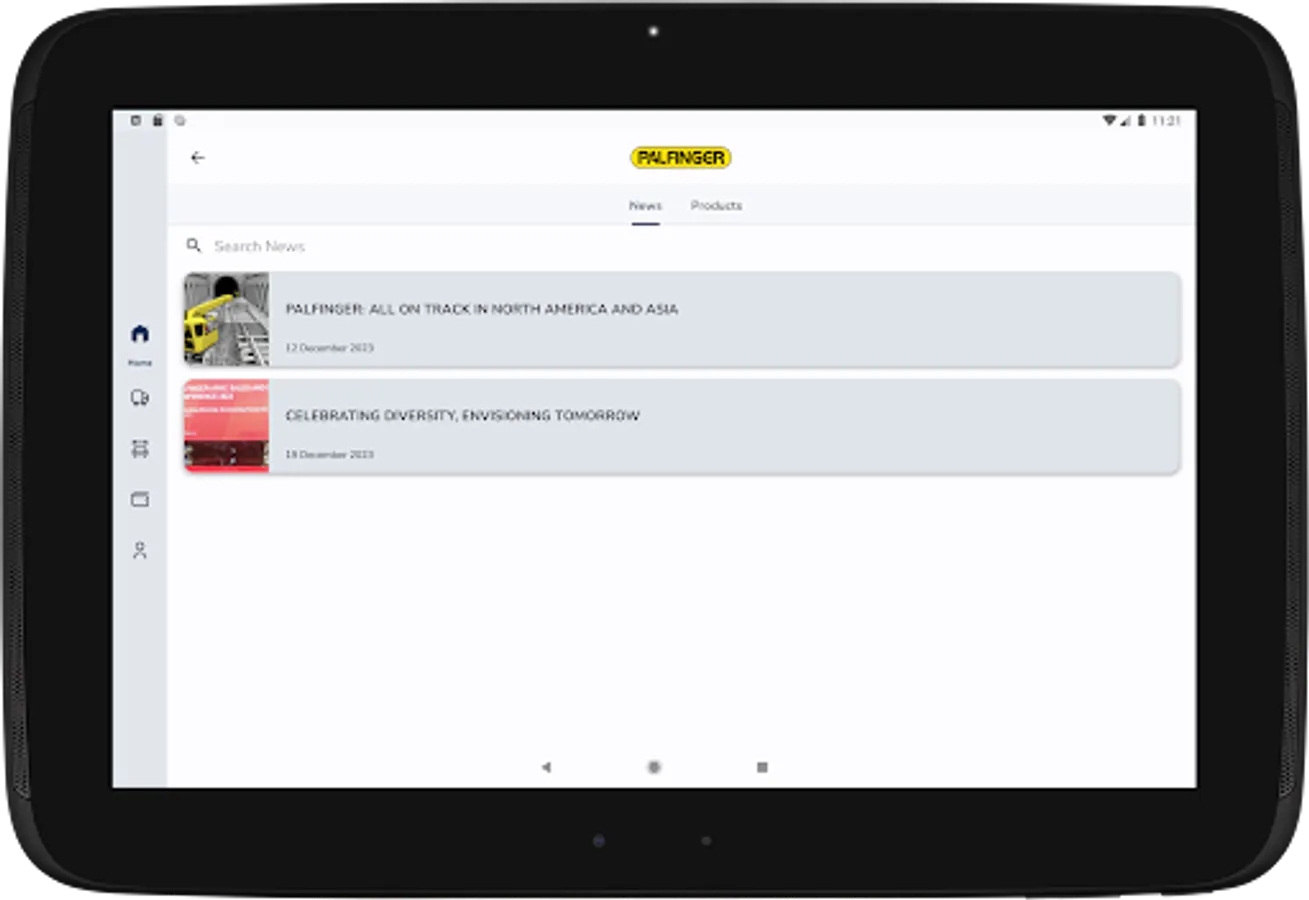Viewport: 1309px width, 900px height.
Task: Switch to the Products tab
Action: click(x=716, y=205)
